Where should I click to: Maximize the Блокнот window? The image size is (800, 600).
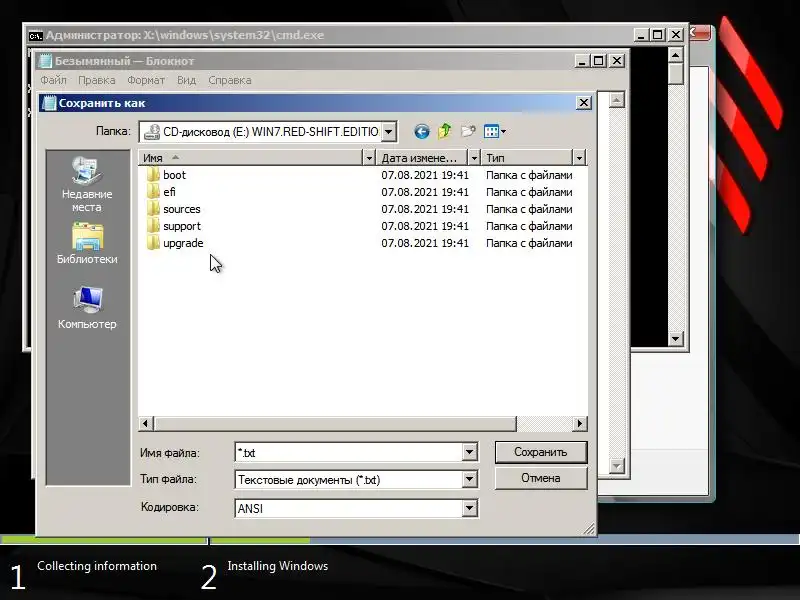pos(598,61)
